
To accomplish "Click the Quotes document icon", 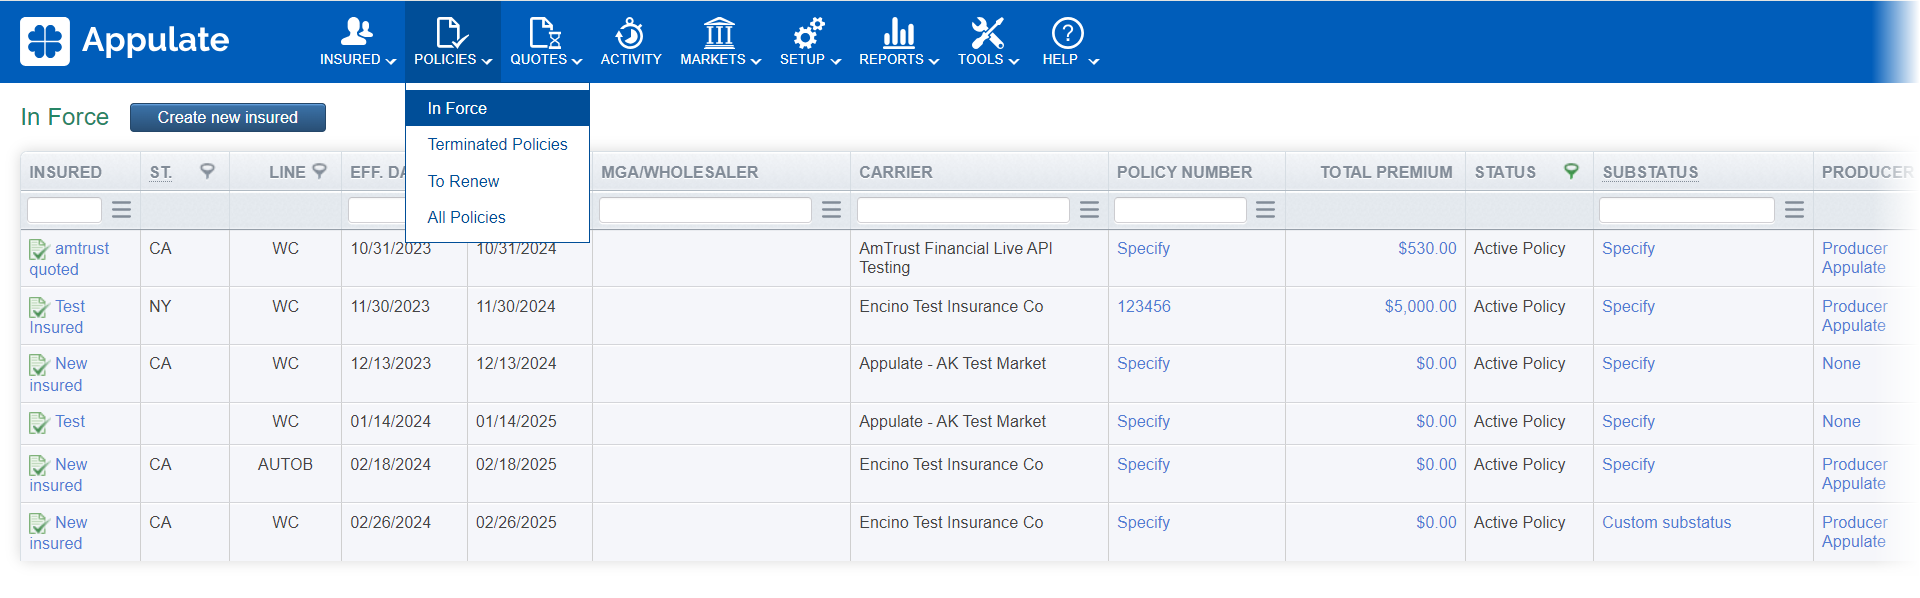I will pos(544,33).
